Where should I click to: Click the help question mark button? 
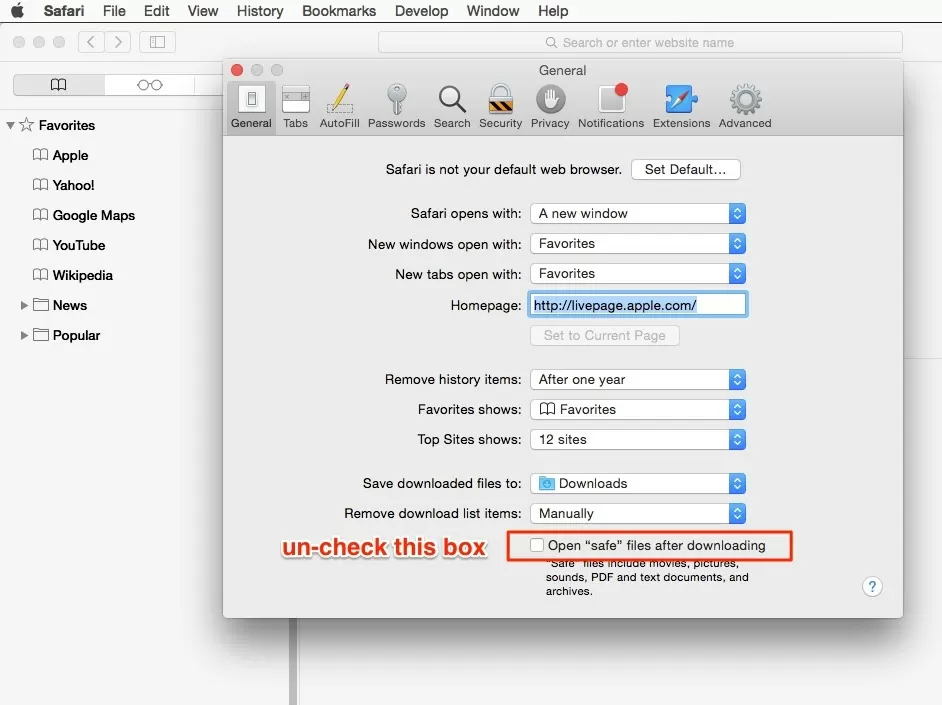click(x=872, y=587)
